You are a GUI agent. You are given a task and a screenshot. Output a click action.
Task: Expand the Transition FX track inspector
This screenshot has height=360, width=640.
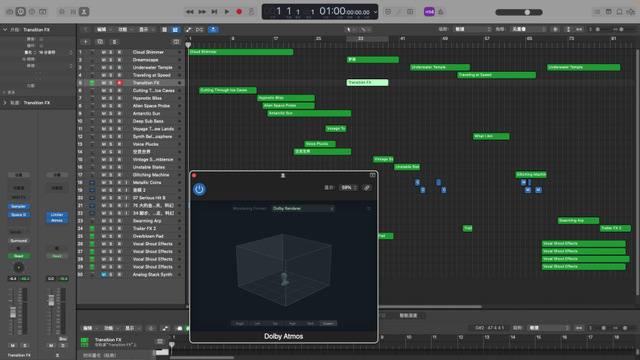pos(5,102)
